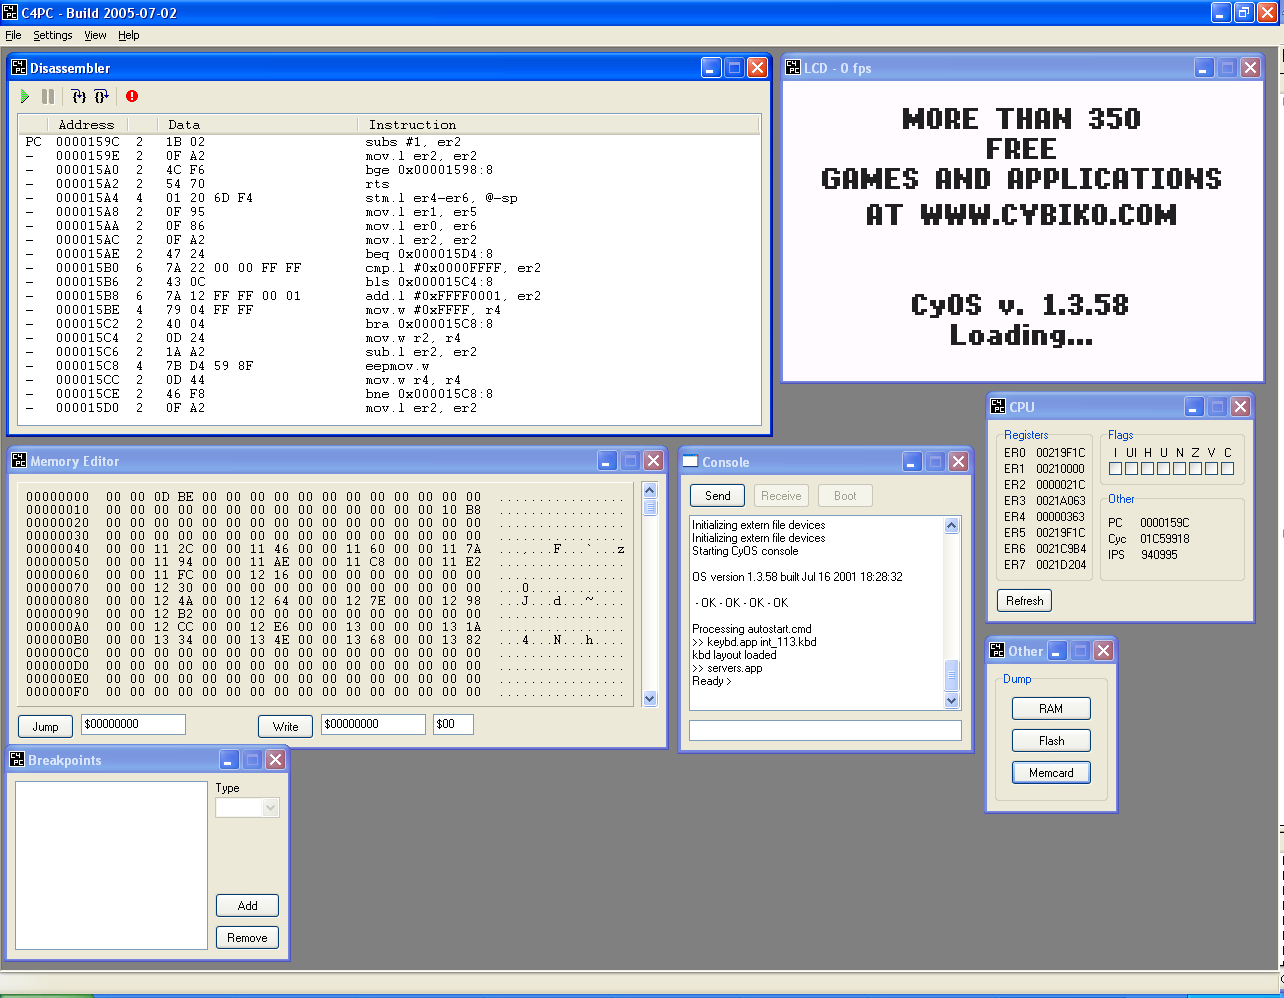Click the Write address input field
Image resolution: width=1284 pixels, height=998 pixels.
(x=373, y=724)
